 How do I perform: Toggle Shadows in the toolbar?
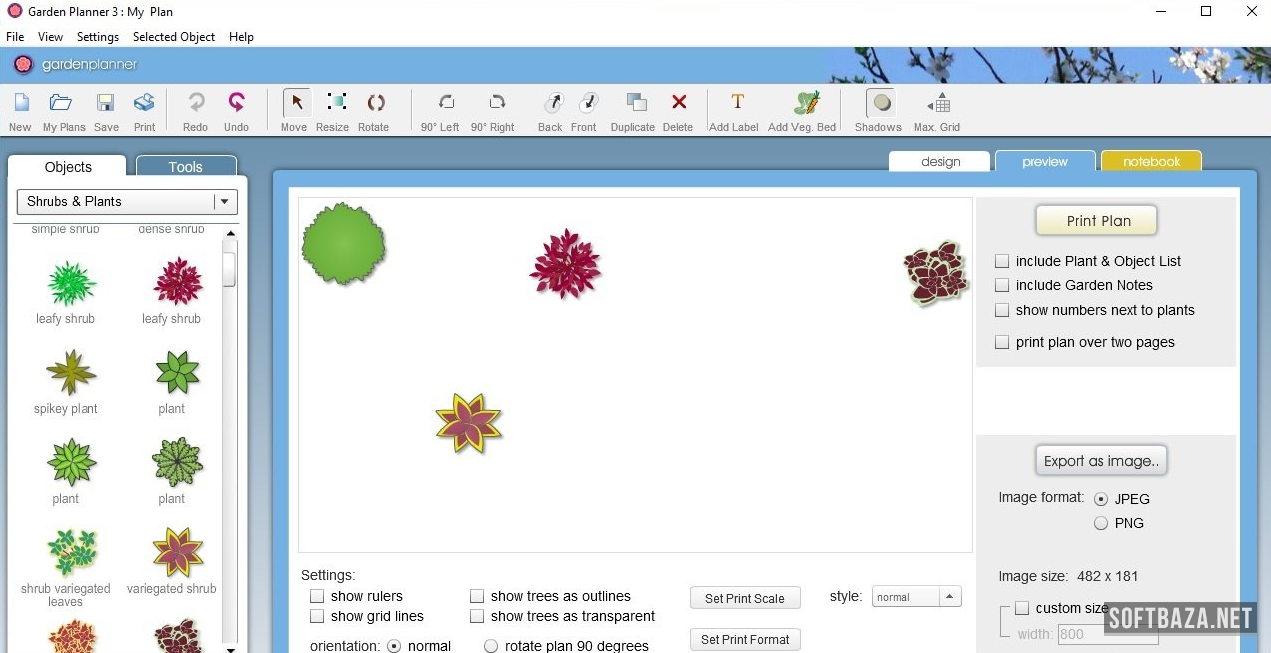point(880,103)
